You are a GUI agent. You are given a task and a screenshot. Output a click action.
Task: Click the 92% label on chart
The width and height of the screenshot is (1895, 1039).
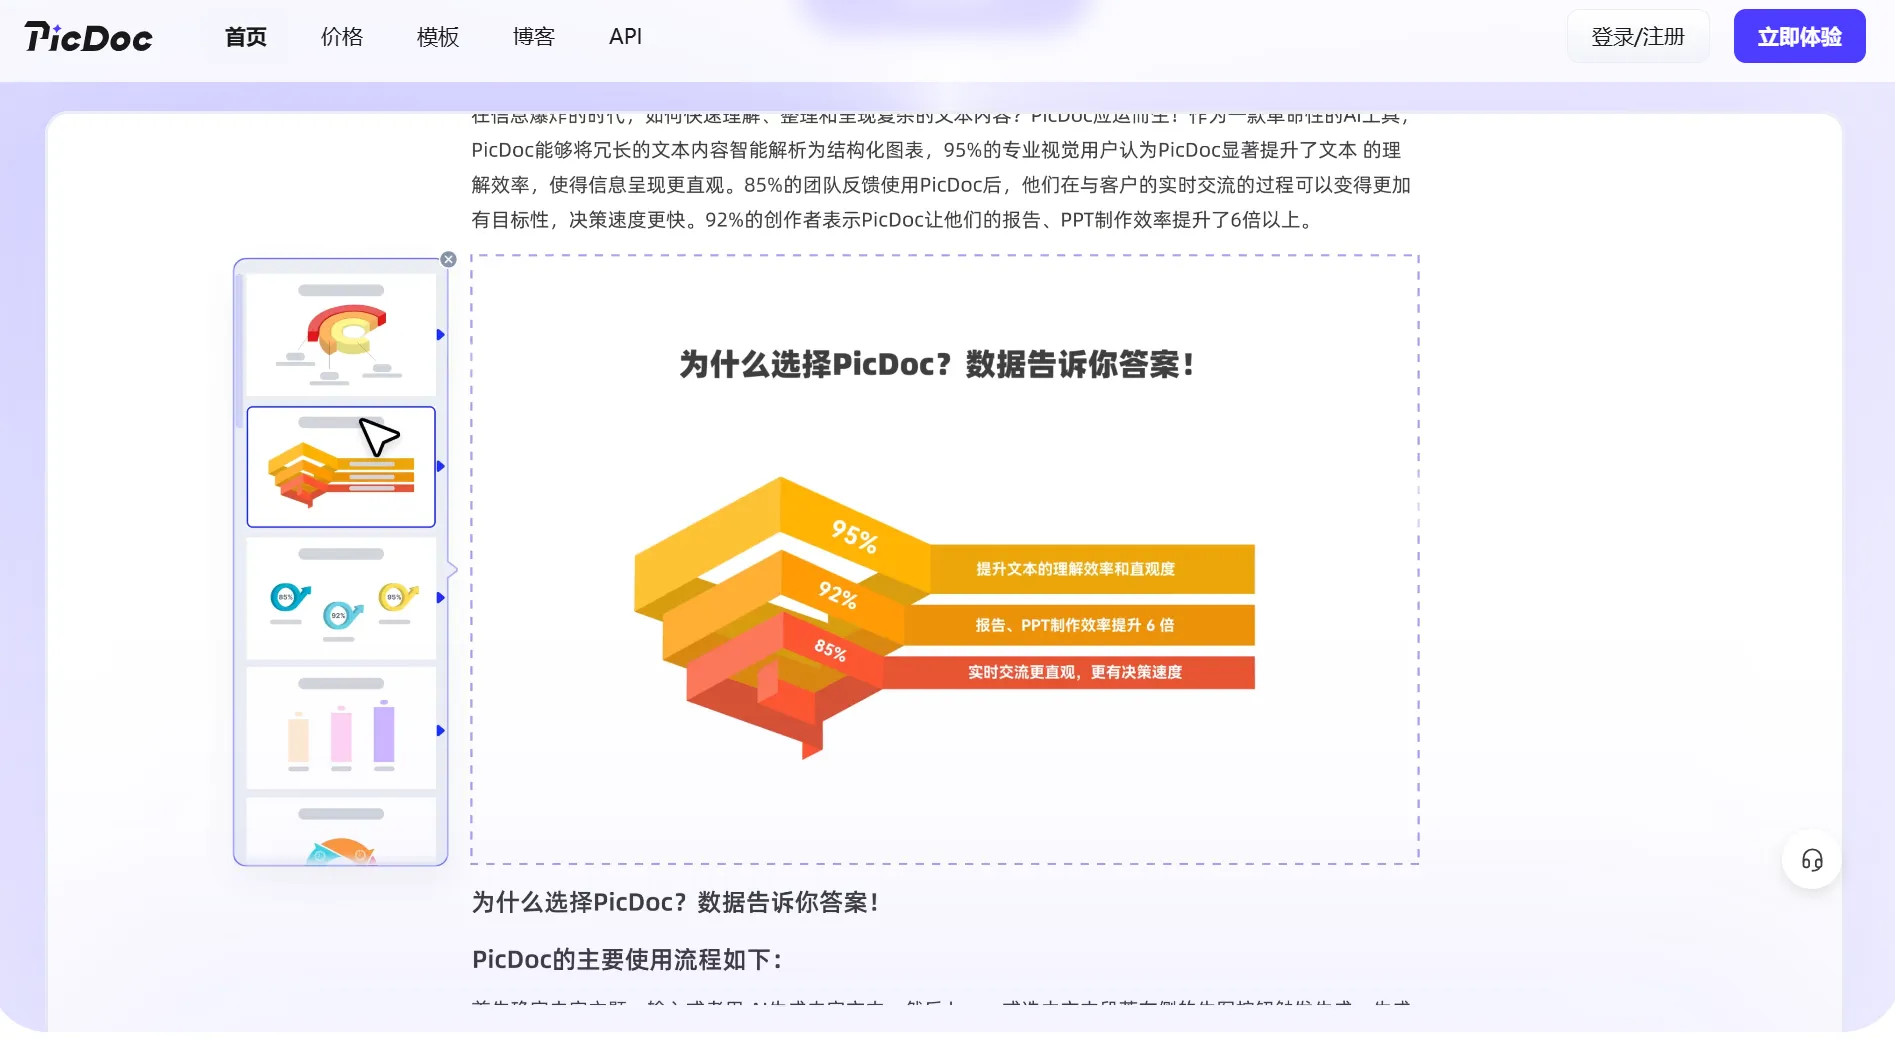point(838,595)
